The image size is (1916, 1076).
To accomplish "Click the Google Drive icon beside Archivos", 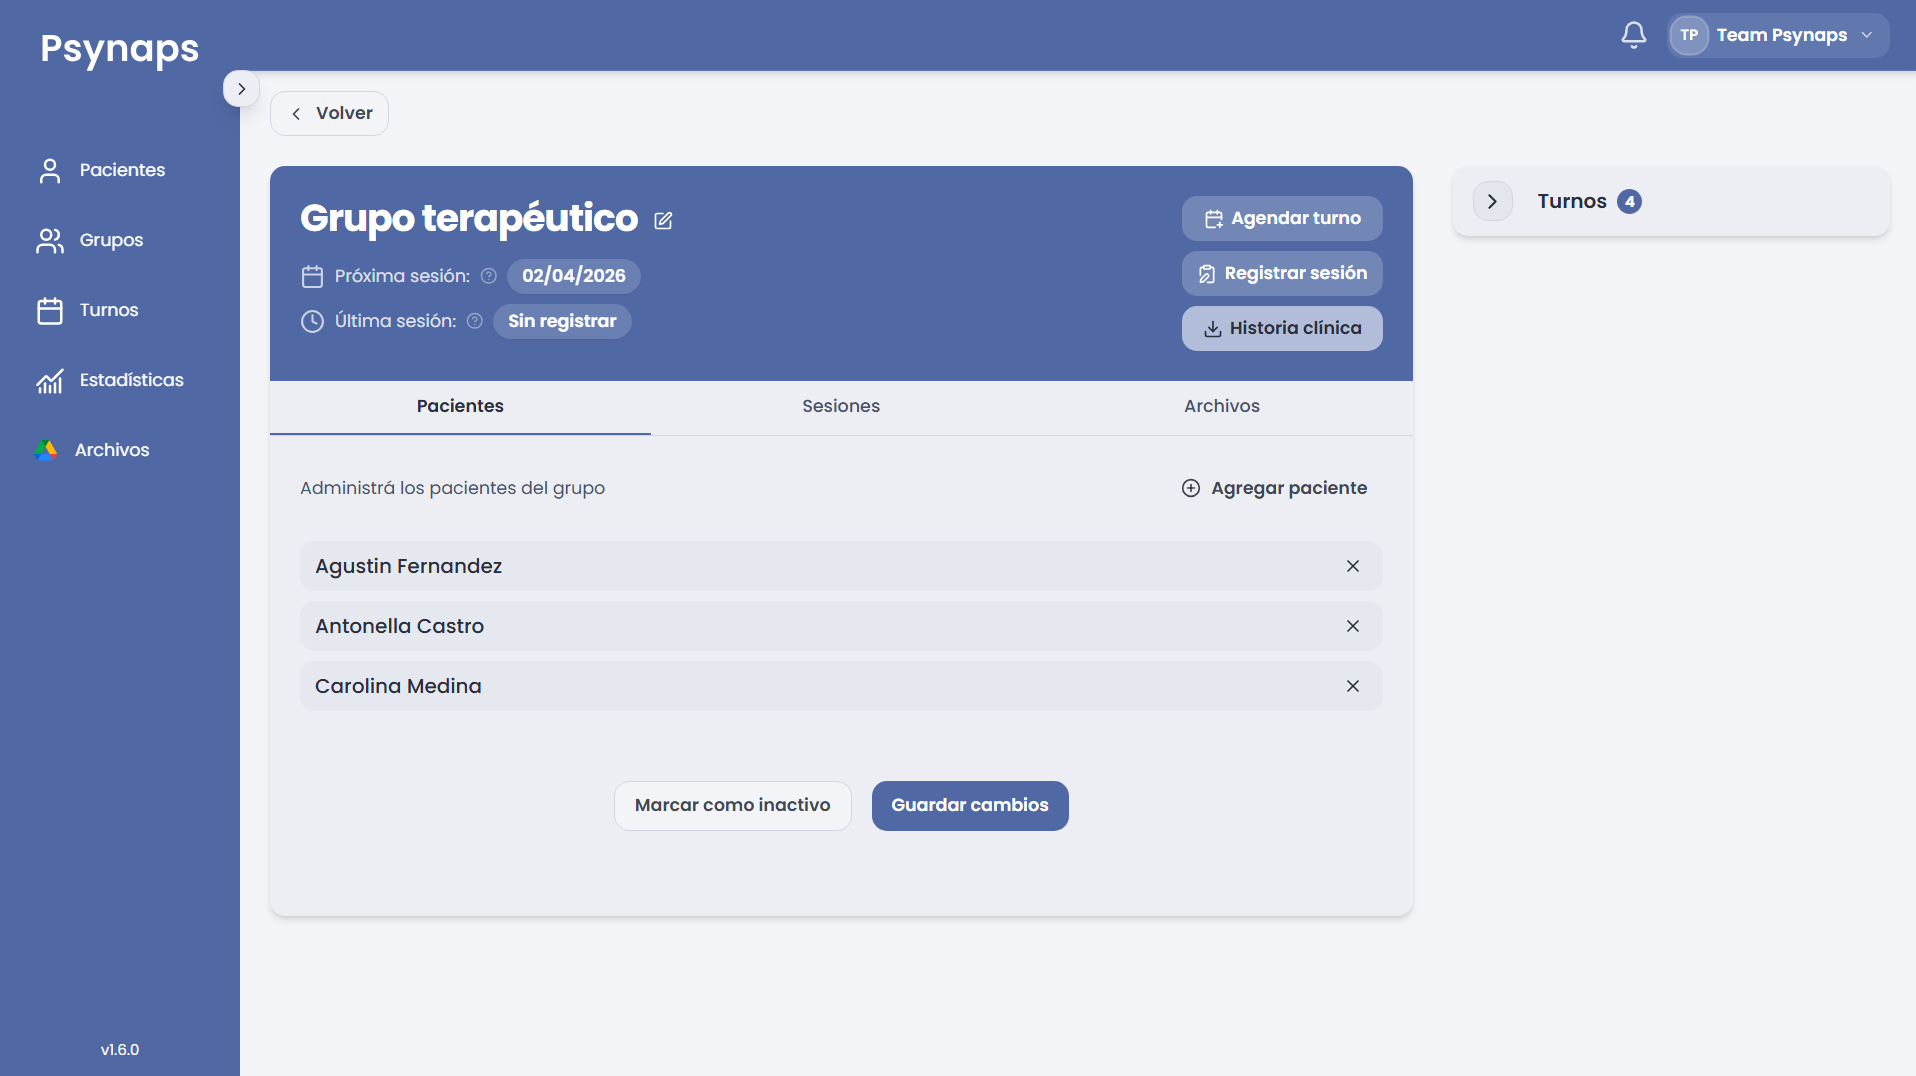I will click(x=46, y=450).
